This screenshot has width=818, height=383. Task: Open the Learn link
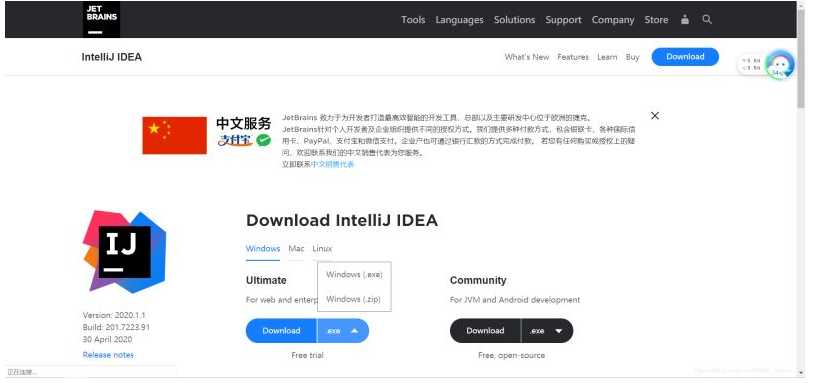pyautogui.click(x=607, y=57)
